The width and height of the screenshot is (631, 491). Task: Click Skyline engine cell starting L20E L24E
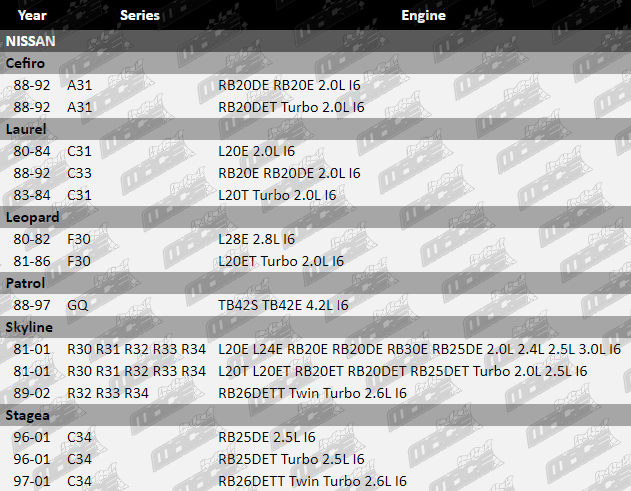click(419, 349)
